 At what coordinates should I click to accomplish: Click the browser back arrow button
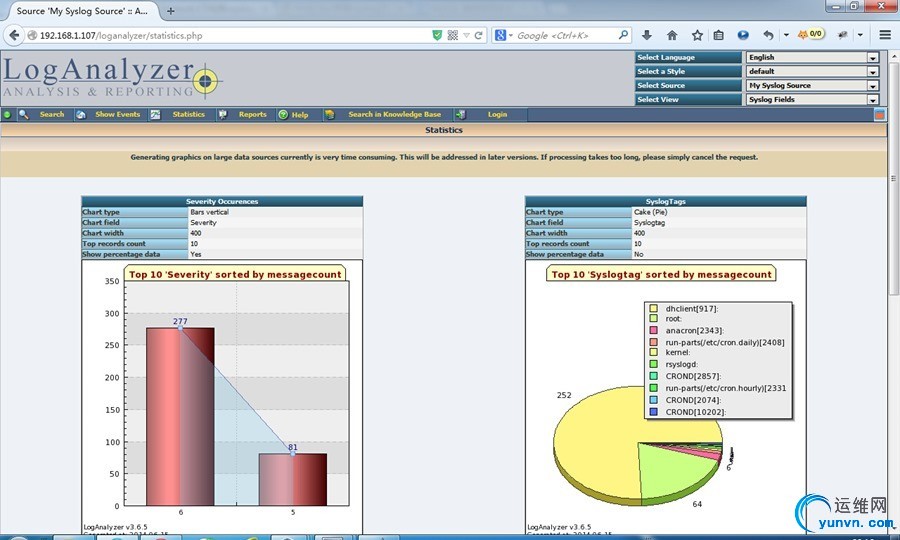click(x=14, y=35)
